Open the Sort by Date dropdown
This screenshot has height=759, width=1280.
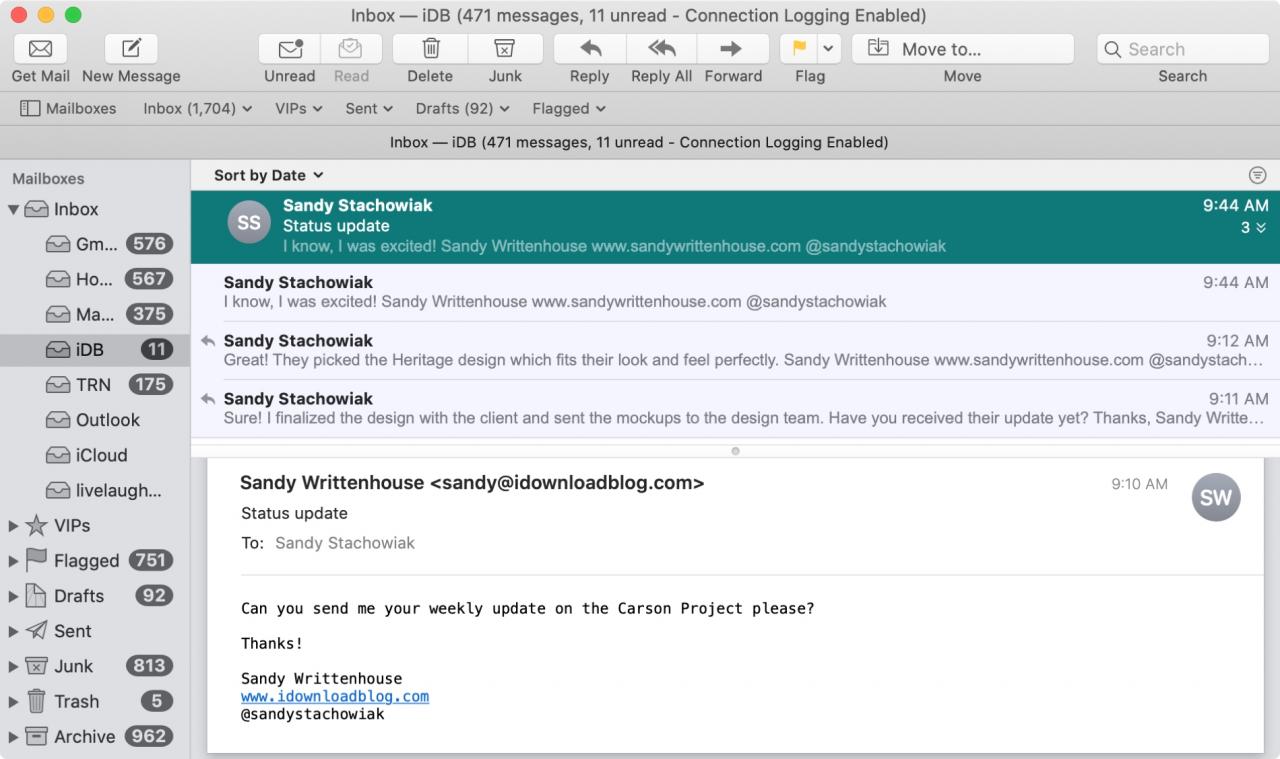(269, 175)
